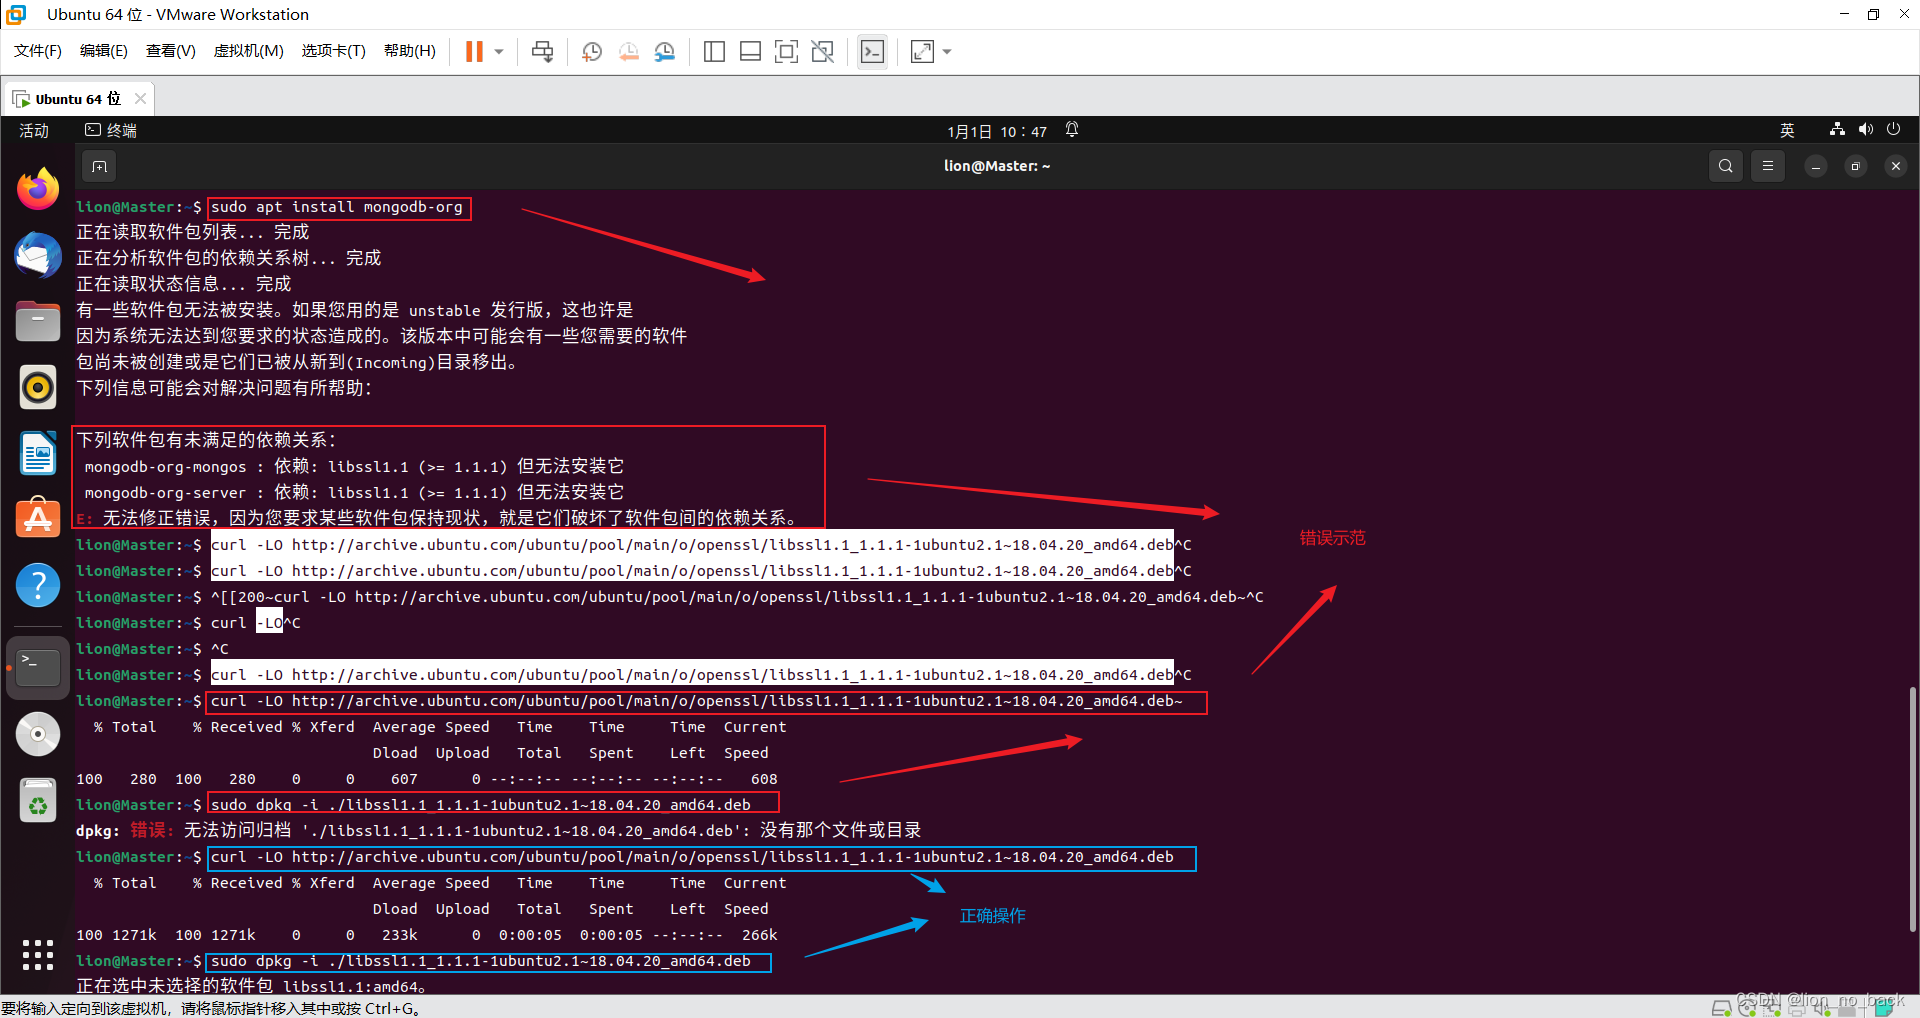Click the volume speaker icon in top bar
Image resolution: width=1920 pixels, height=1018 pixels.
pyautogui.click(x=1865, y=130)
